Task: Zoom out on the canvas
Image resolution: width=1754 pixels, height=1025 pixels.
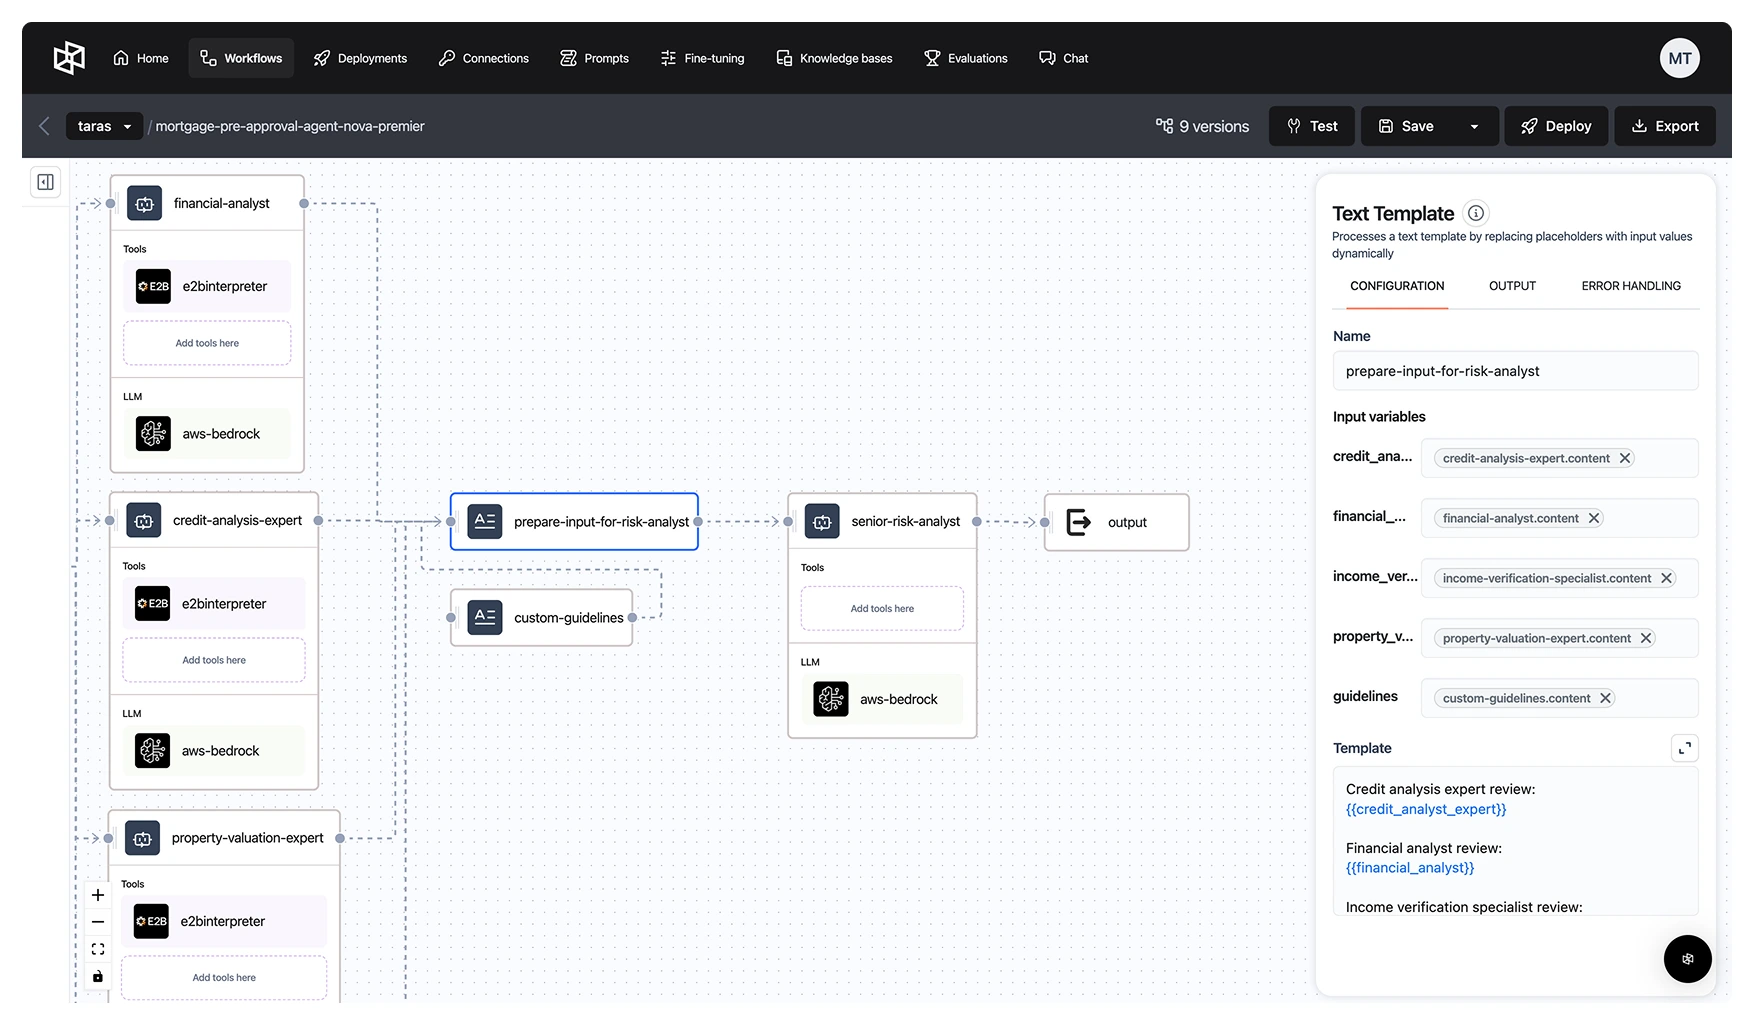Action: 98,922
